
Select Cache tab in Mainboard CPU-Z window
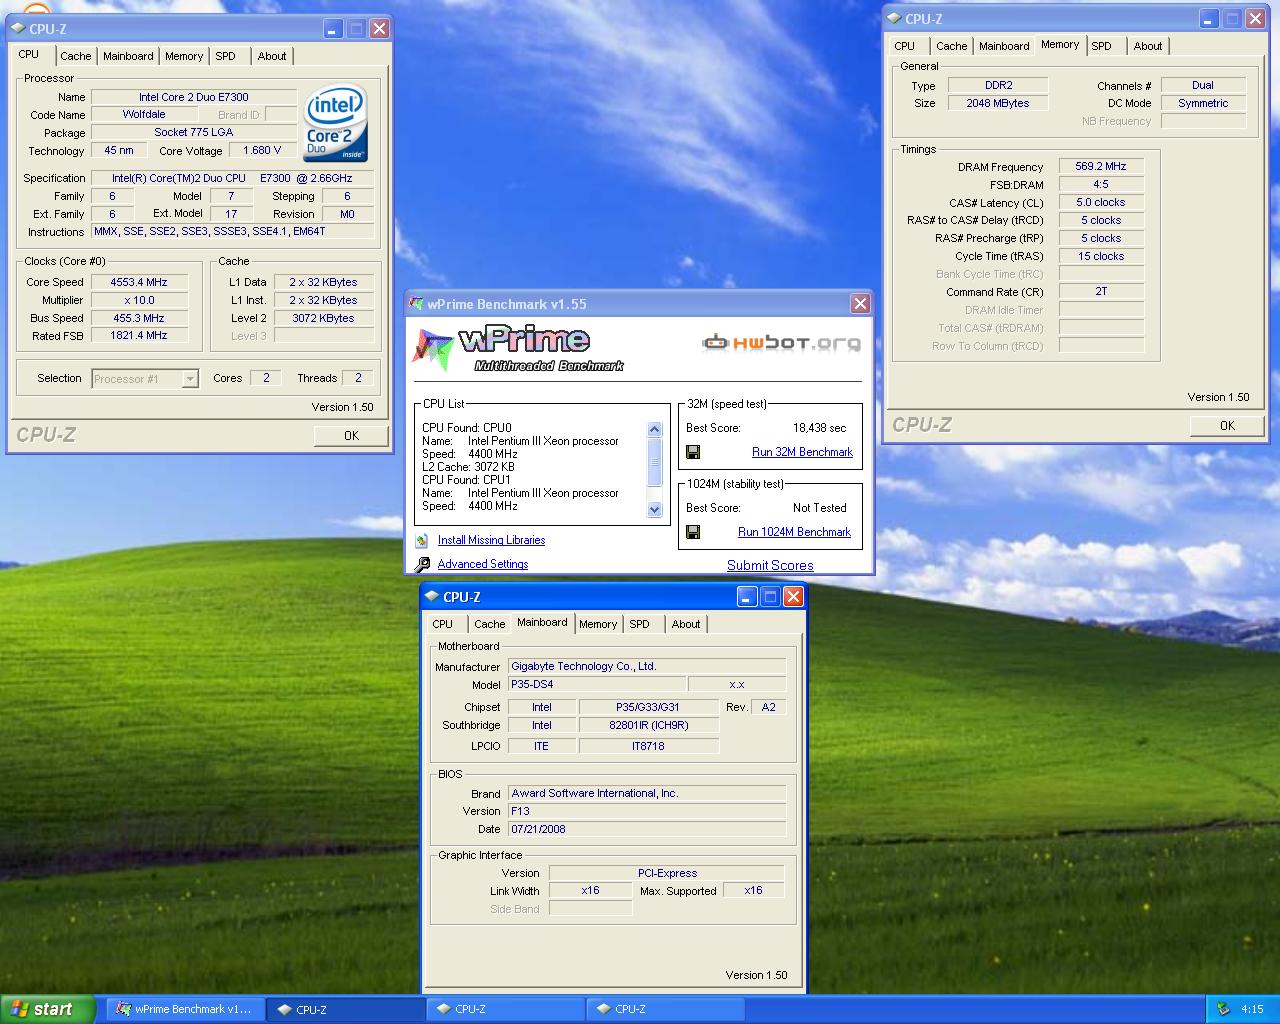[489, 624]
